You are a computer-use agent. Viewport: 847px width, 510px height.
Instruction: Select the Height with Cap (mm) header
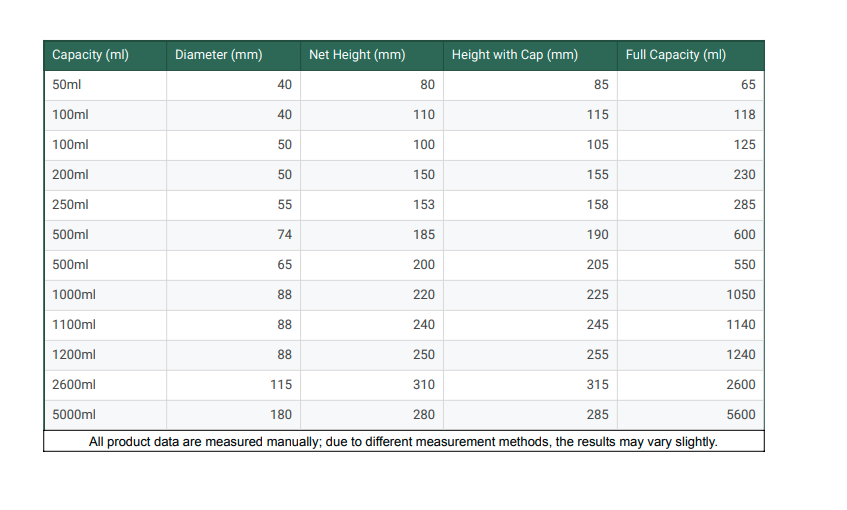coord(515,55)
